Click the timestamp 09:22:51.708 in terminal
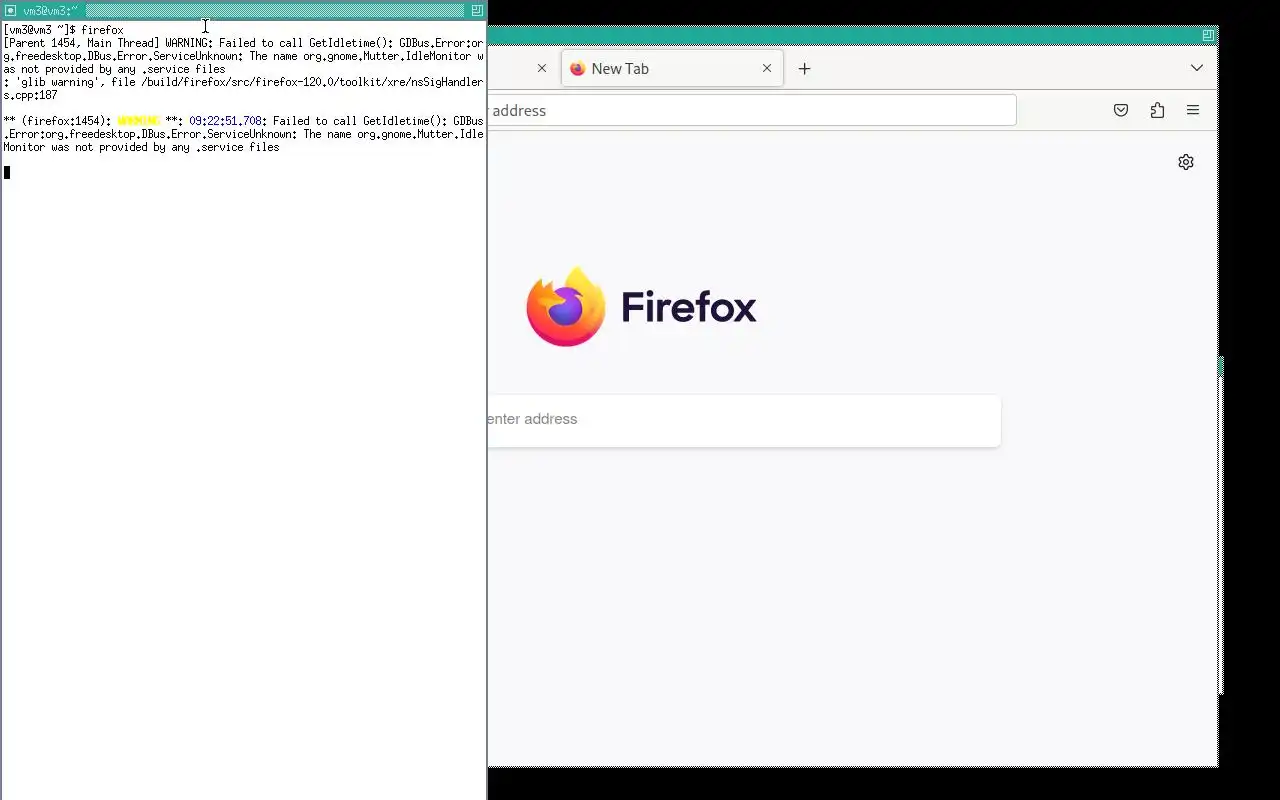The height and width of the screenshot is (800, 1280). (226, 121)
